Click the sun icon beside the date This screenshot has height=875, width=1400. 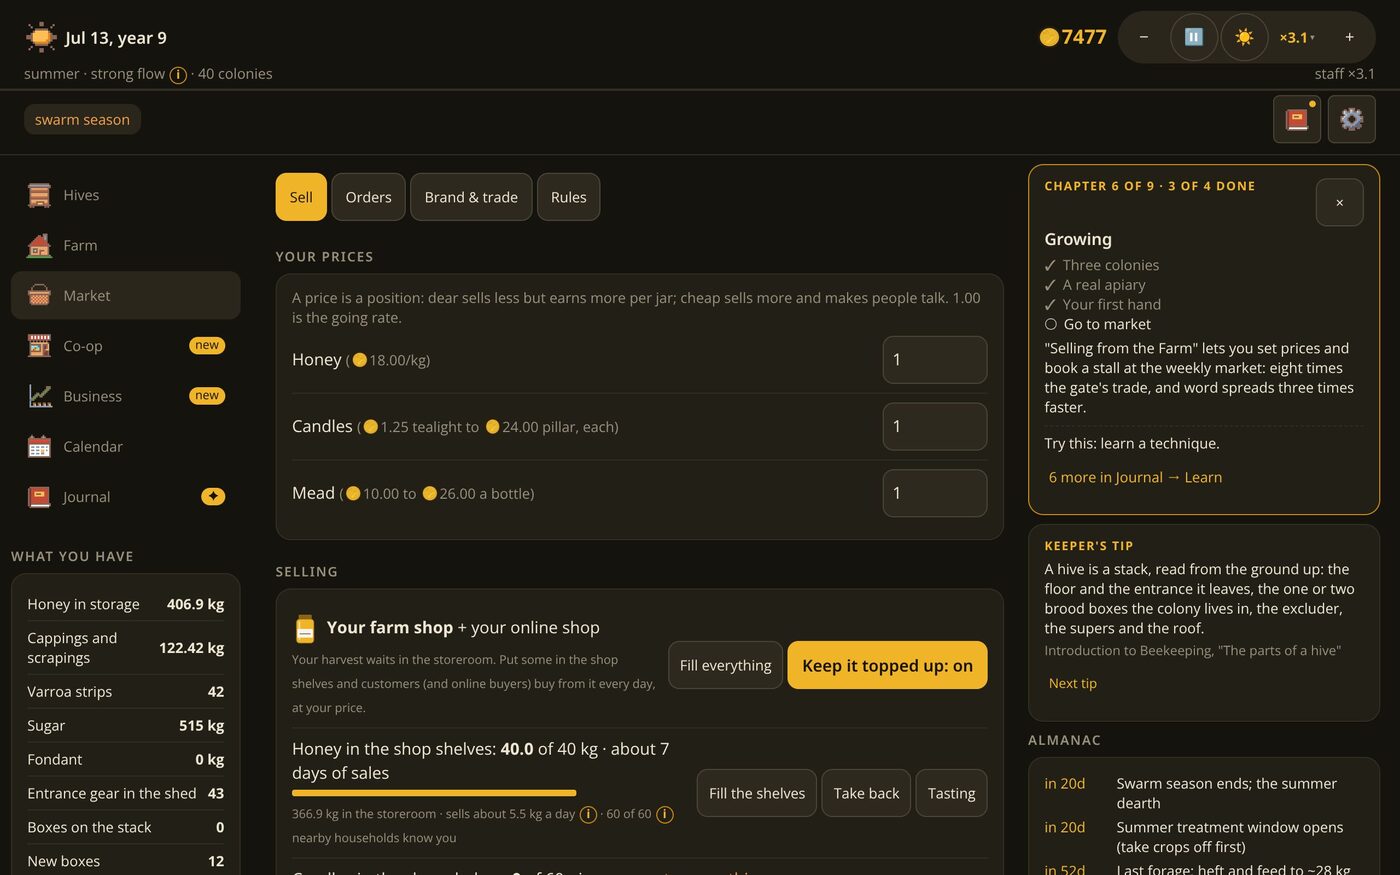point(41,37)
